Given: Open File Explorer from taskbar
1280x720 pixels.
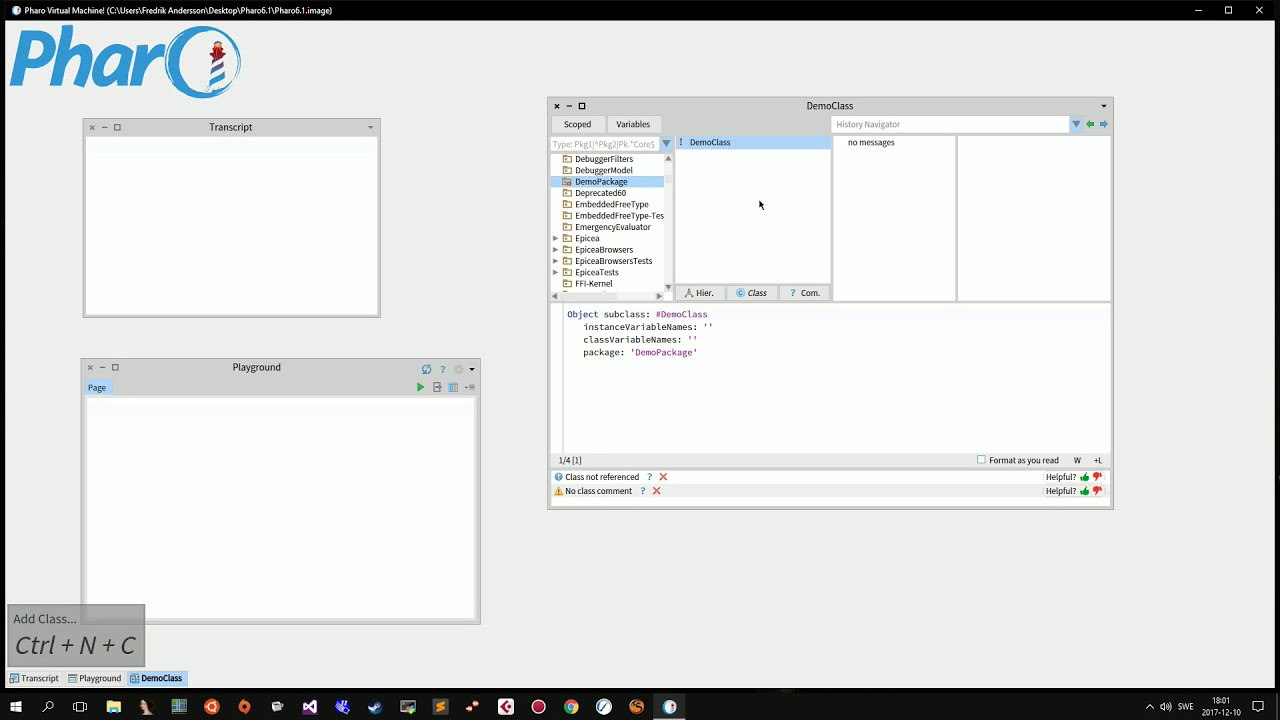Looking at the screenshot, I should [113, 707].
